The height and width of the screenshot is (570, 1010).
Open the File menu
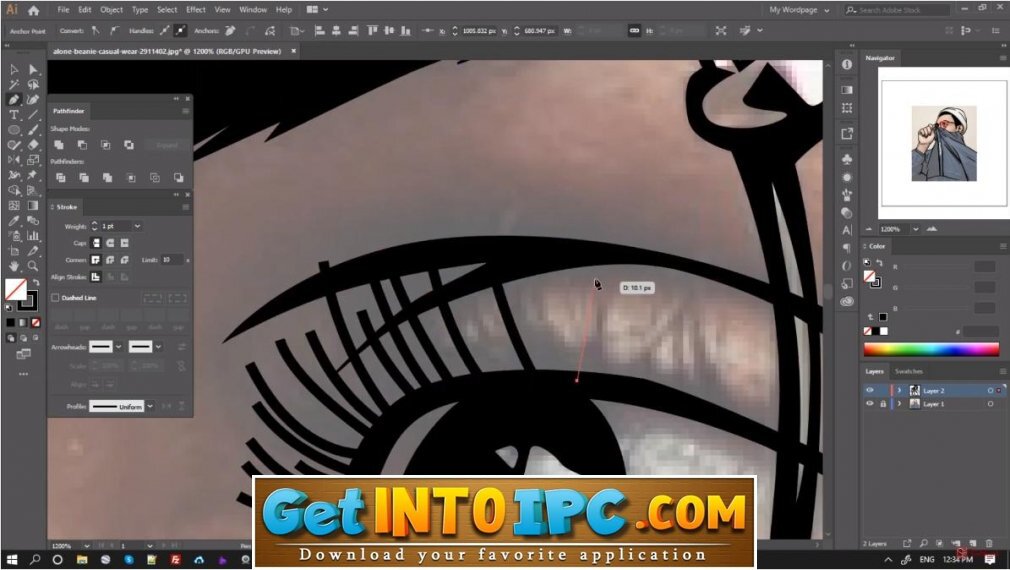pos(63,10)
